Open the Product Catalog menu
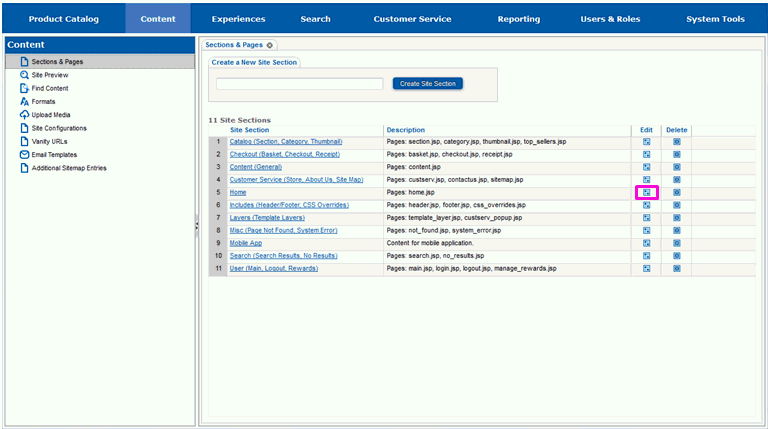Screen dimensions: 768x429 tap(64, 19)
